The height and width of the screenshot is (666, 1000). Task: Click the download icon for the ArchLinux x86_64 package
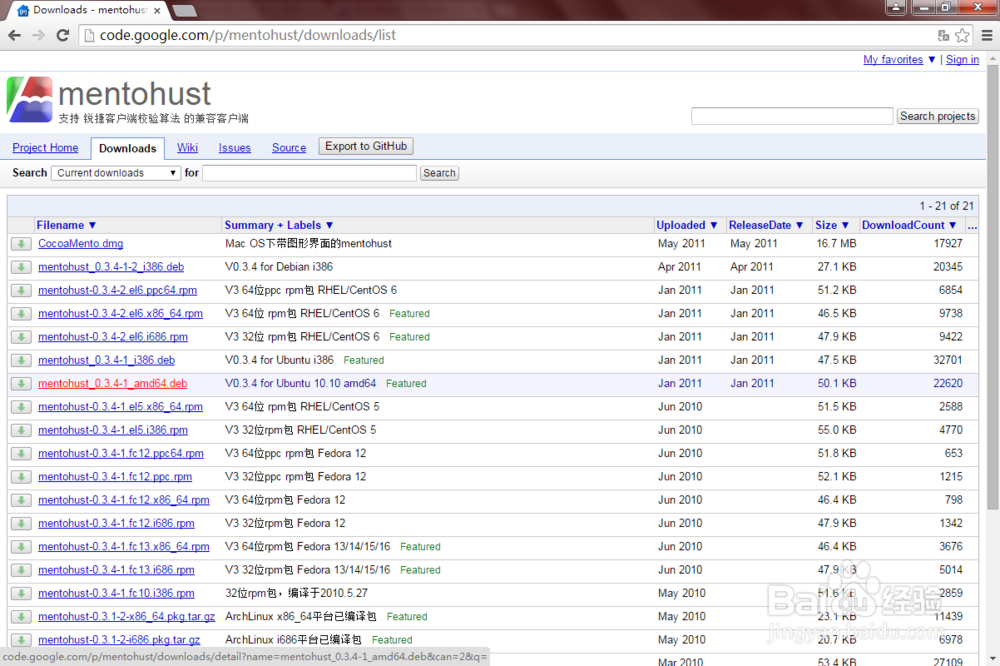(20, 616)
